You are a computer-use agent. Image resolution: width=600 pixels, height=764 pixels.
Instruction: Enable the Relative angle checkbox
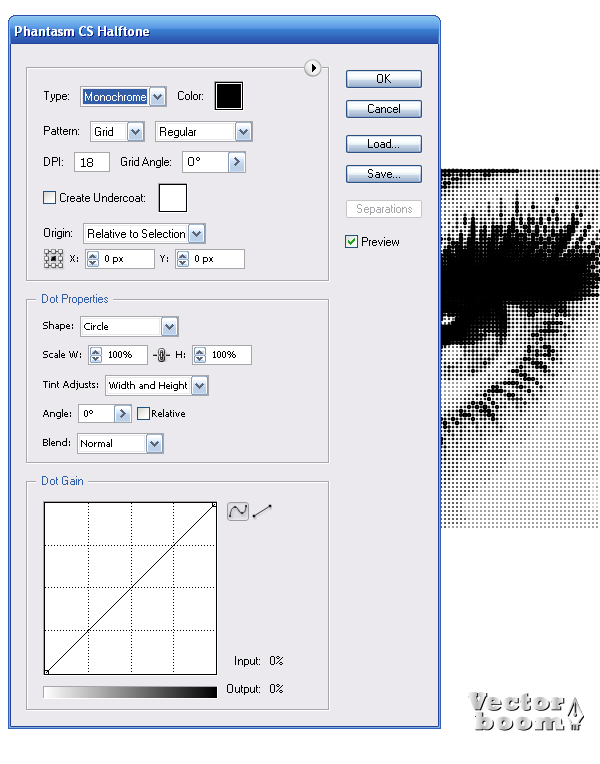[143, 414]
